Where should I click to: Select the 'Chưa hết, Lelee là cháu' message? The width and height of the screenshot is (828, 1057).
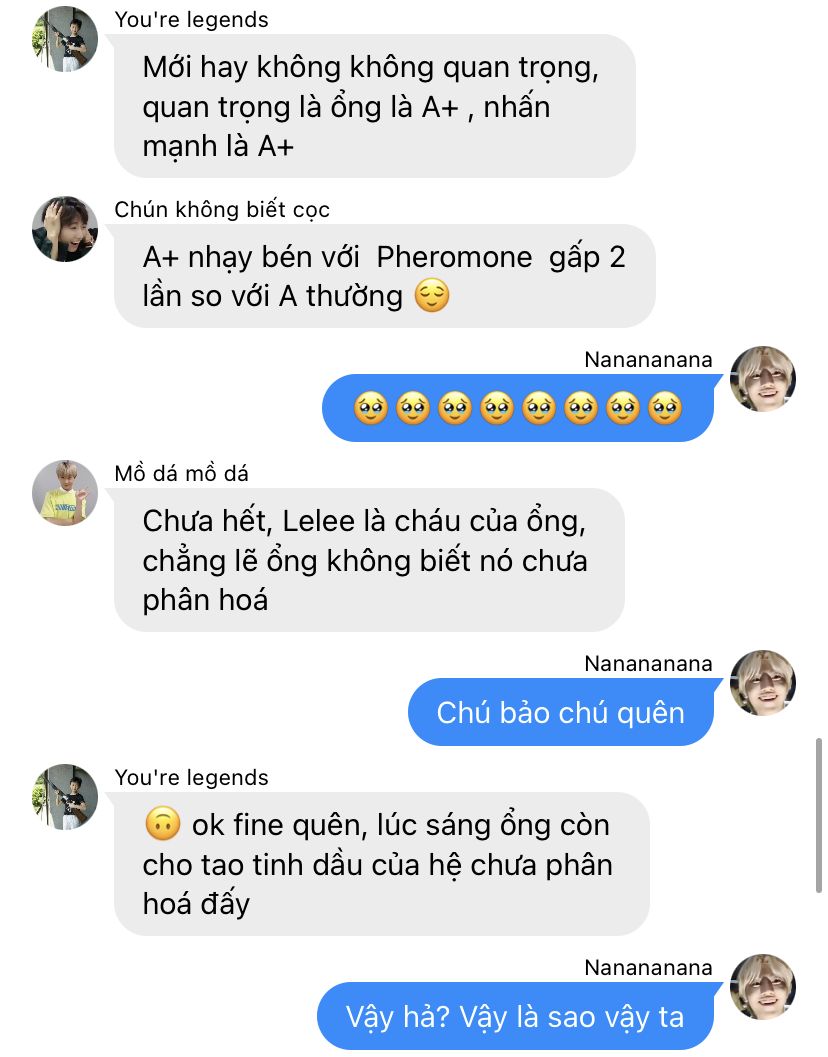point(369,560)
